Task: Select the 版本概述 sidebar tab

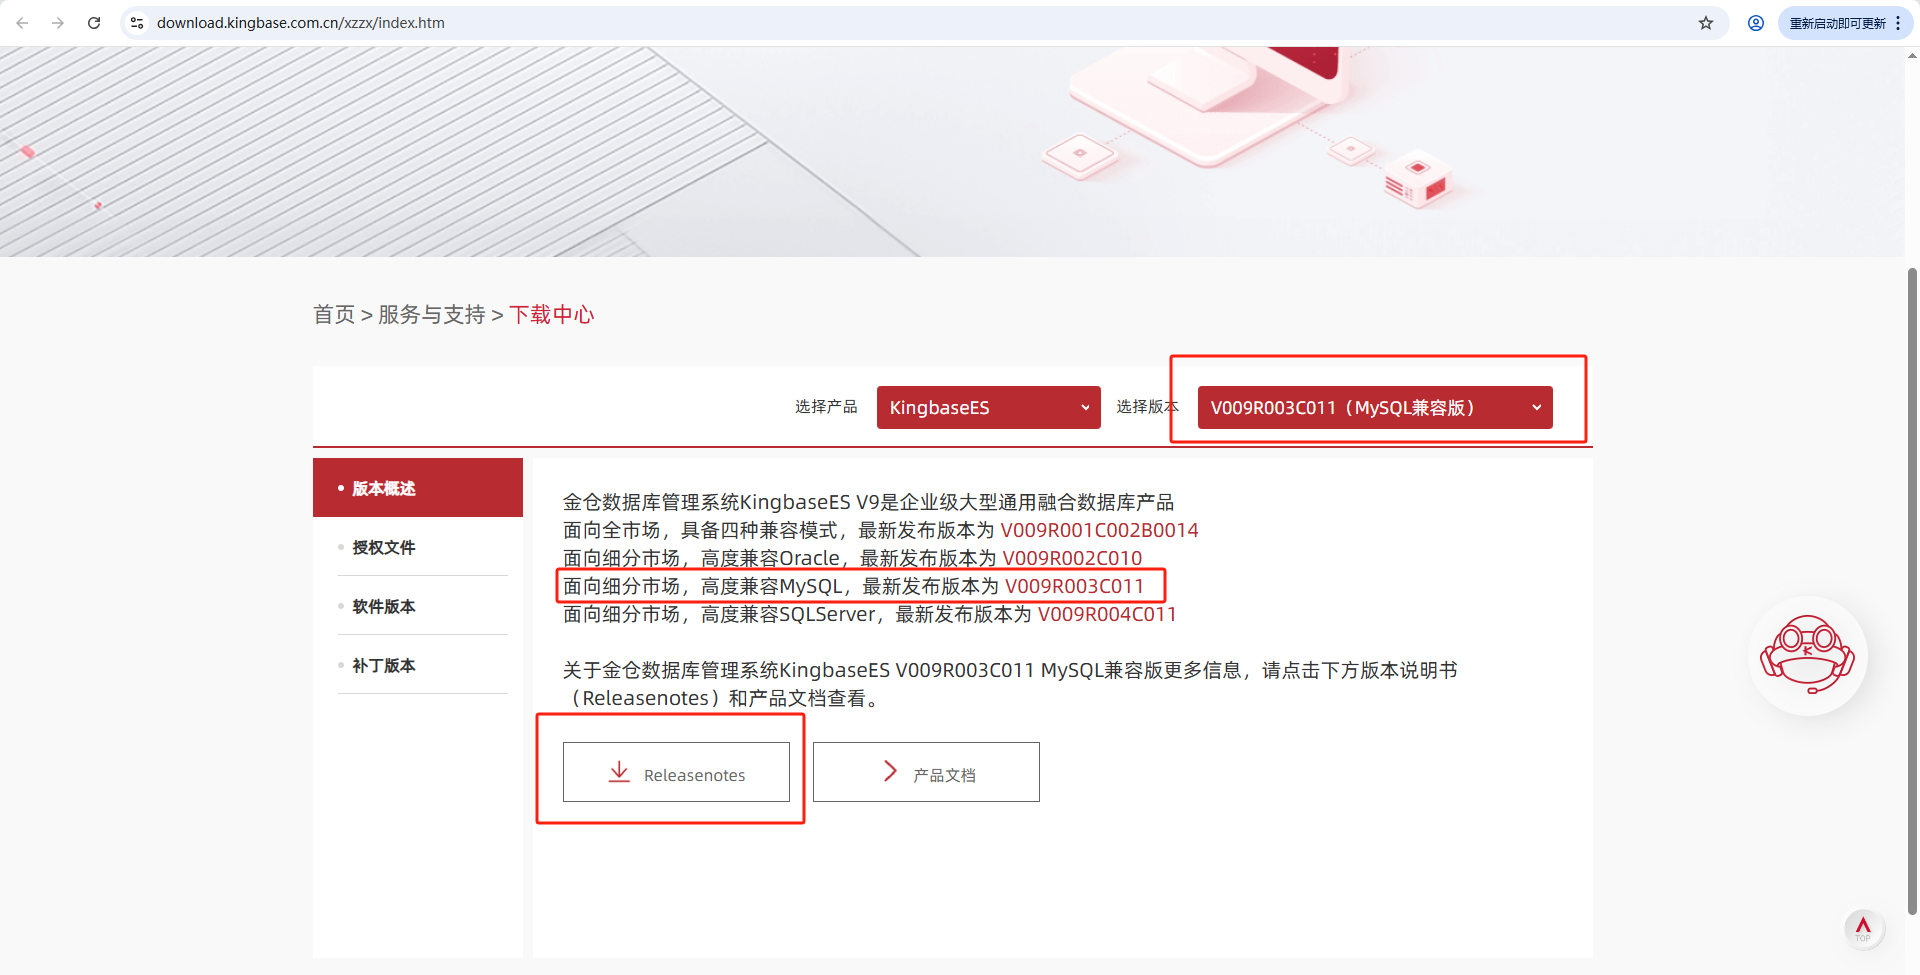Action: [x=418, y=488]
